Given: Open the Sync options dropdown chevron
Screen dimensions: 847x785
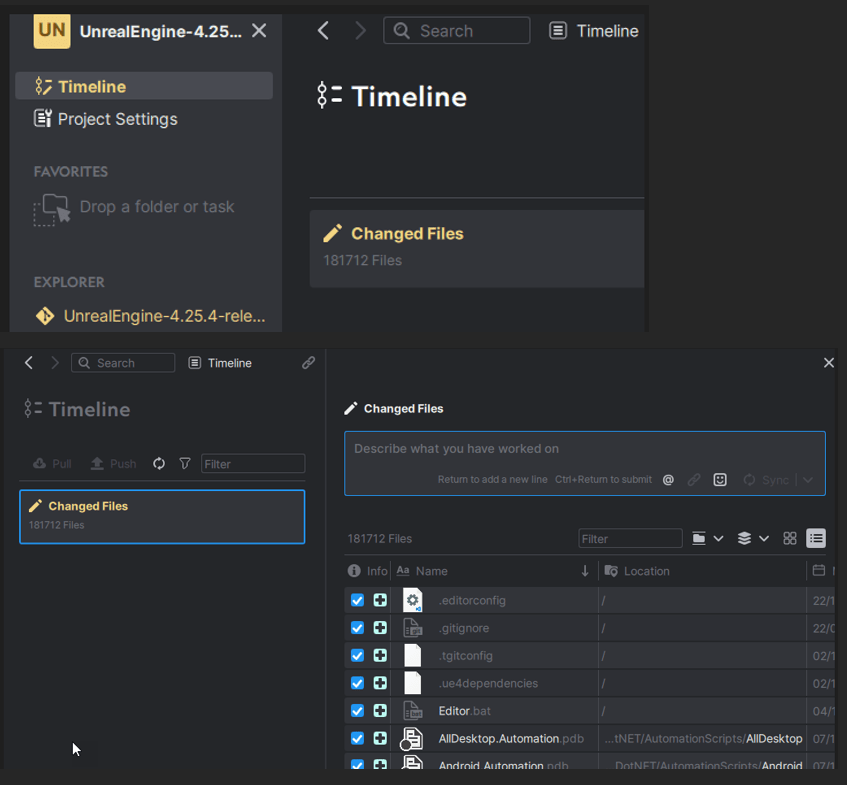Looking at the screenshot, I should (x=808, y=479).
